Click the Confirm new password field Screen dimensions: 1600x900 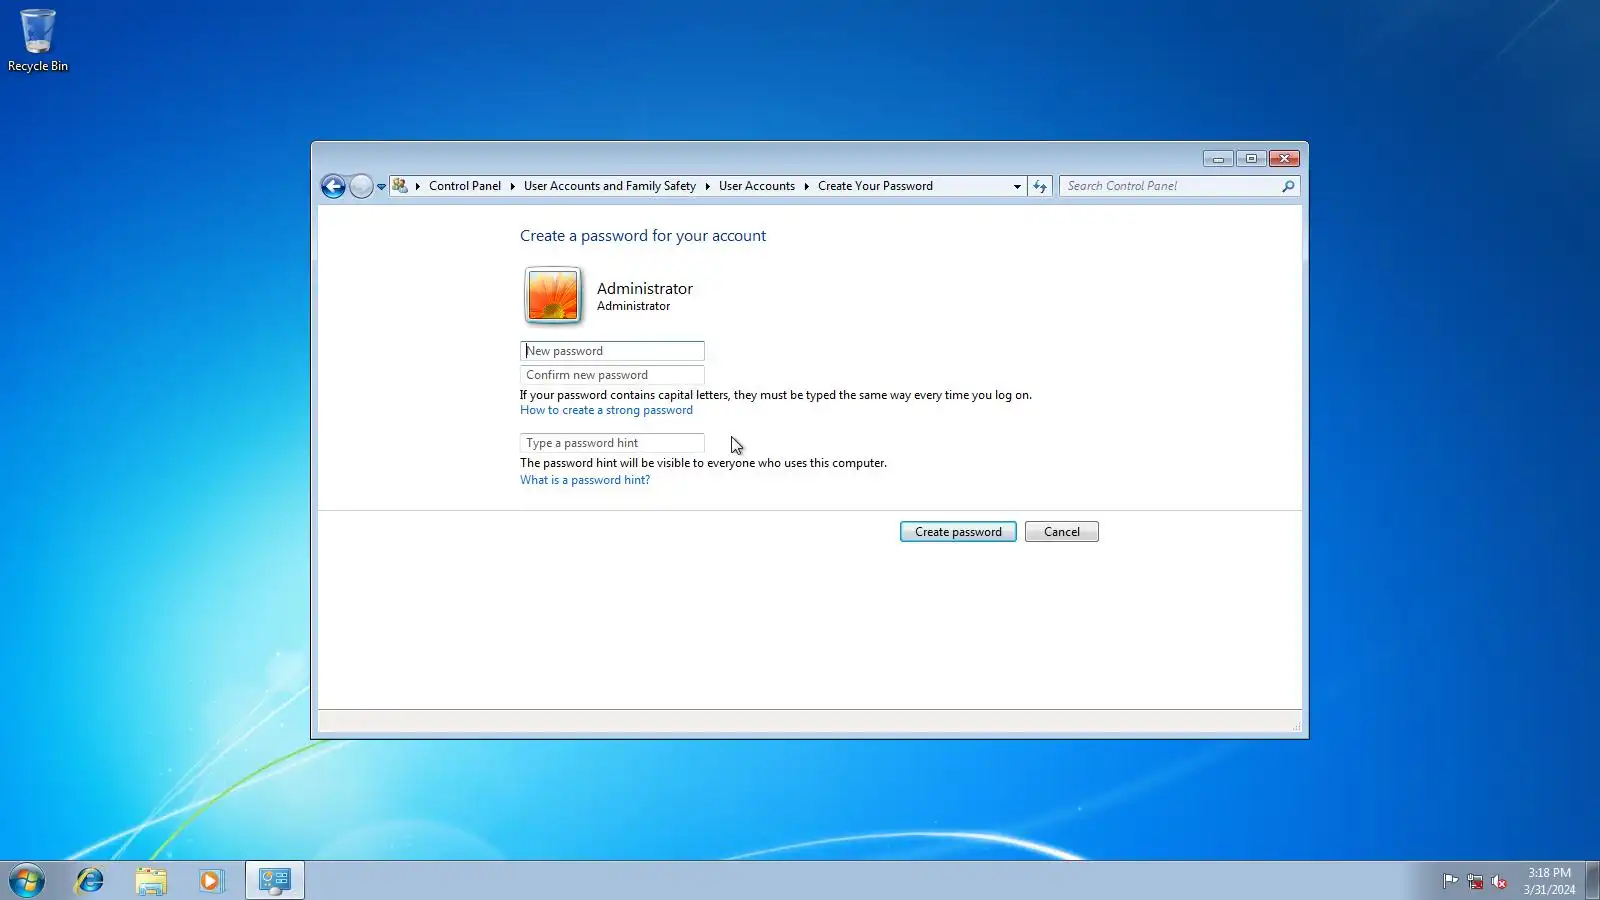[612, 375]
